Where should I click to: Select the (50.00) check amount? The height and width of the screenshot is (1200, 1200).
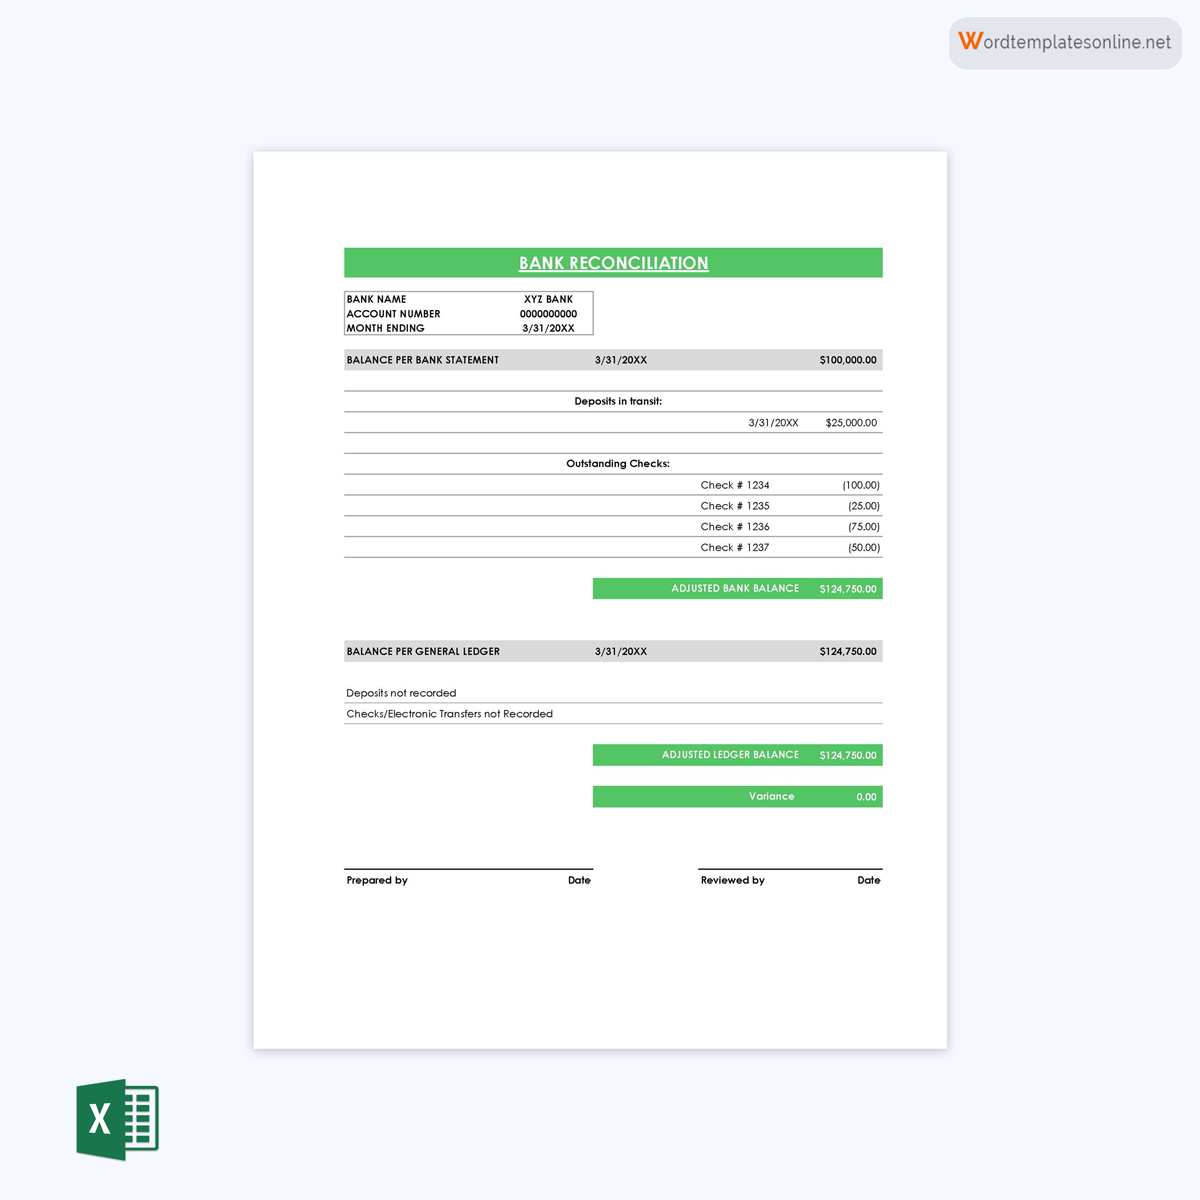tap(864, 548)
